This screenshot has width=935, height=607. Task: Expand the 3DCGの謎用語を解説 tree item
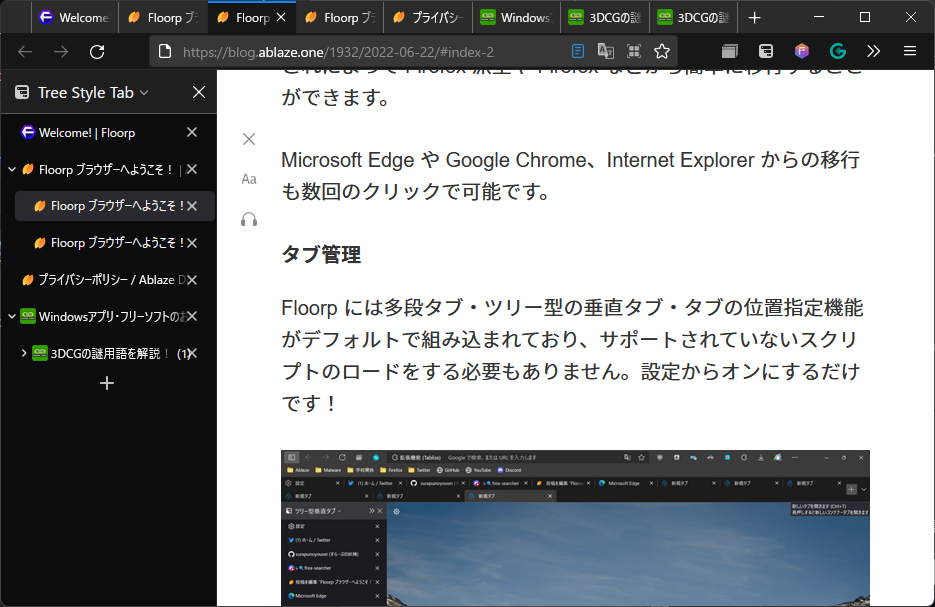click(x=24, y=352)
